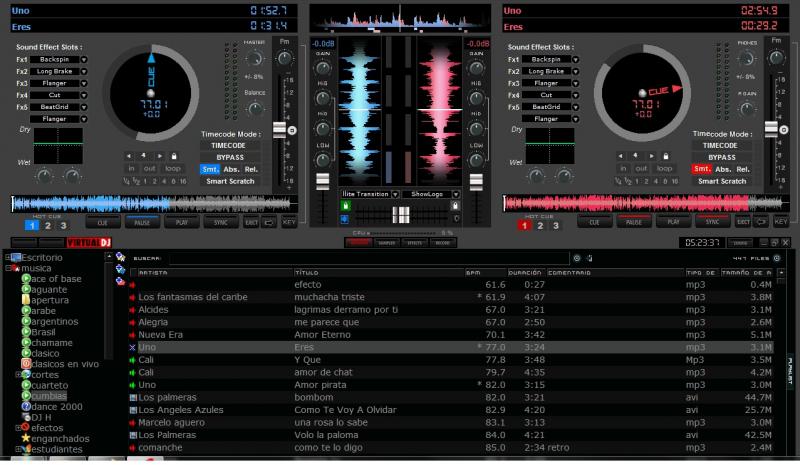Open the enganchados star folder
The image size is (800, 465).
click(x=55, y=438)
